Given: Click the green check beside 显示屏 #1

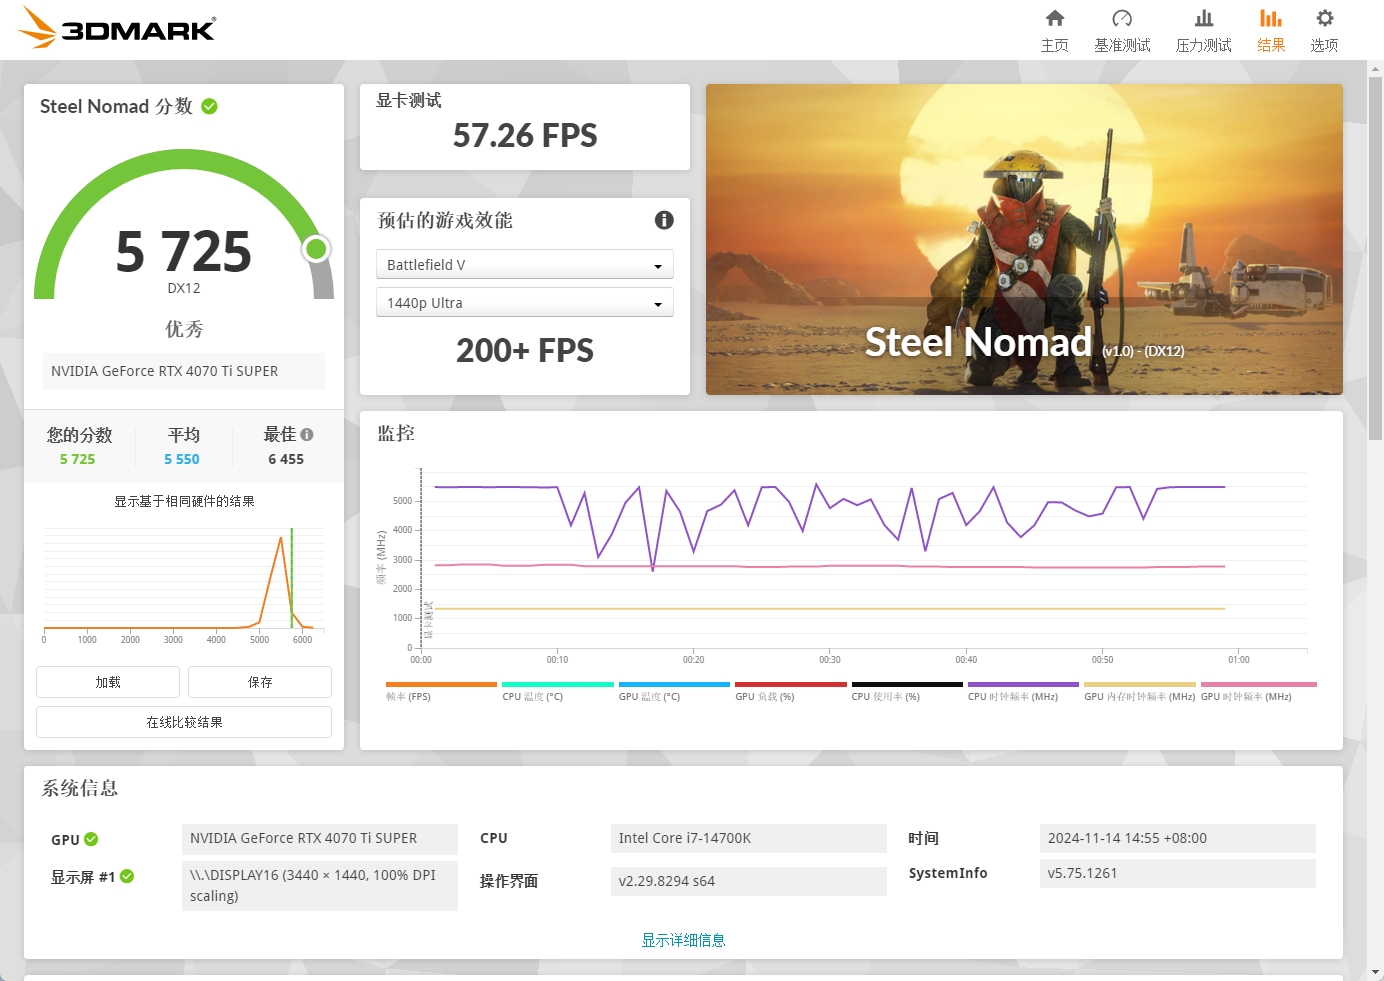Looking at the screenshot, I should coord(127,876).
